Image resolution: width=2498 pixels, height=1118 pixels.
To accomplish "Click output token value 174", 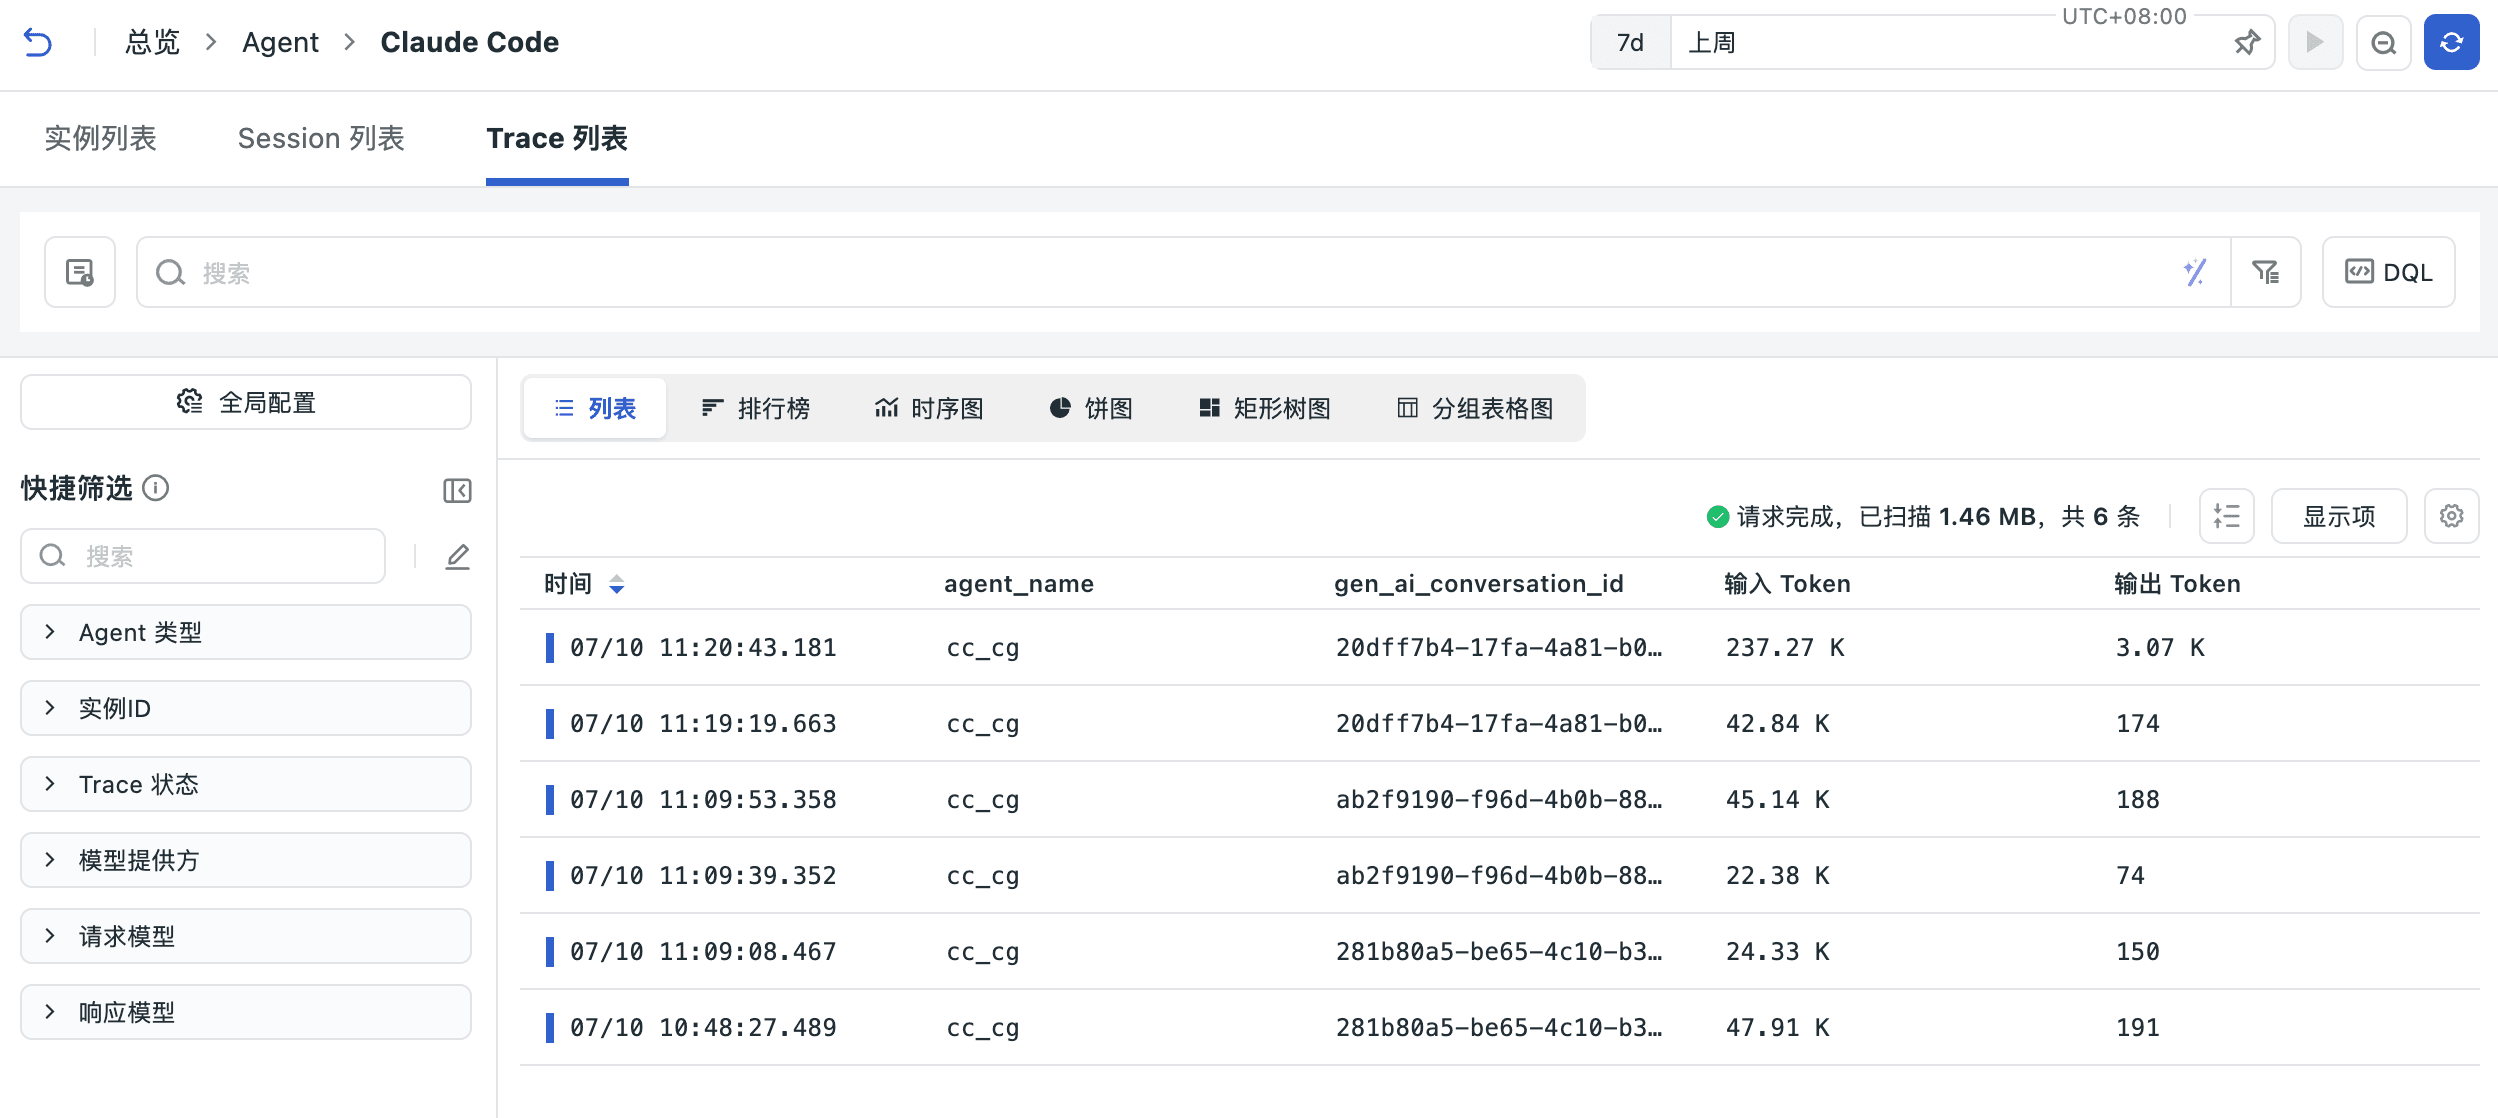I will [2138, 724].
